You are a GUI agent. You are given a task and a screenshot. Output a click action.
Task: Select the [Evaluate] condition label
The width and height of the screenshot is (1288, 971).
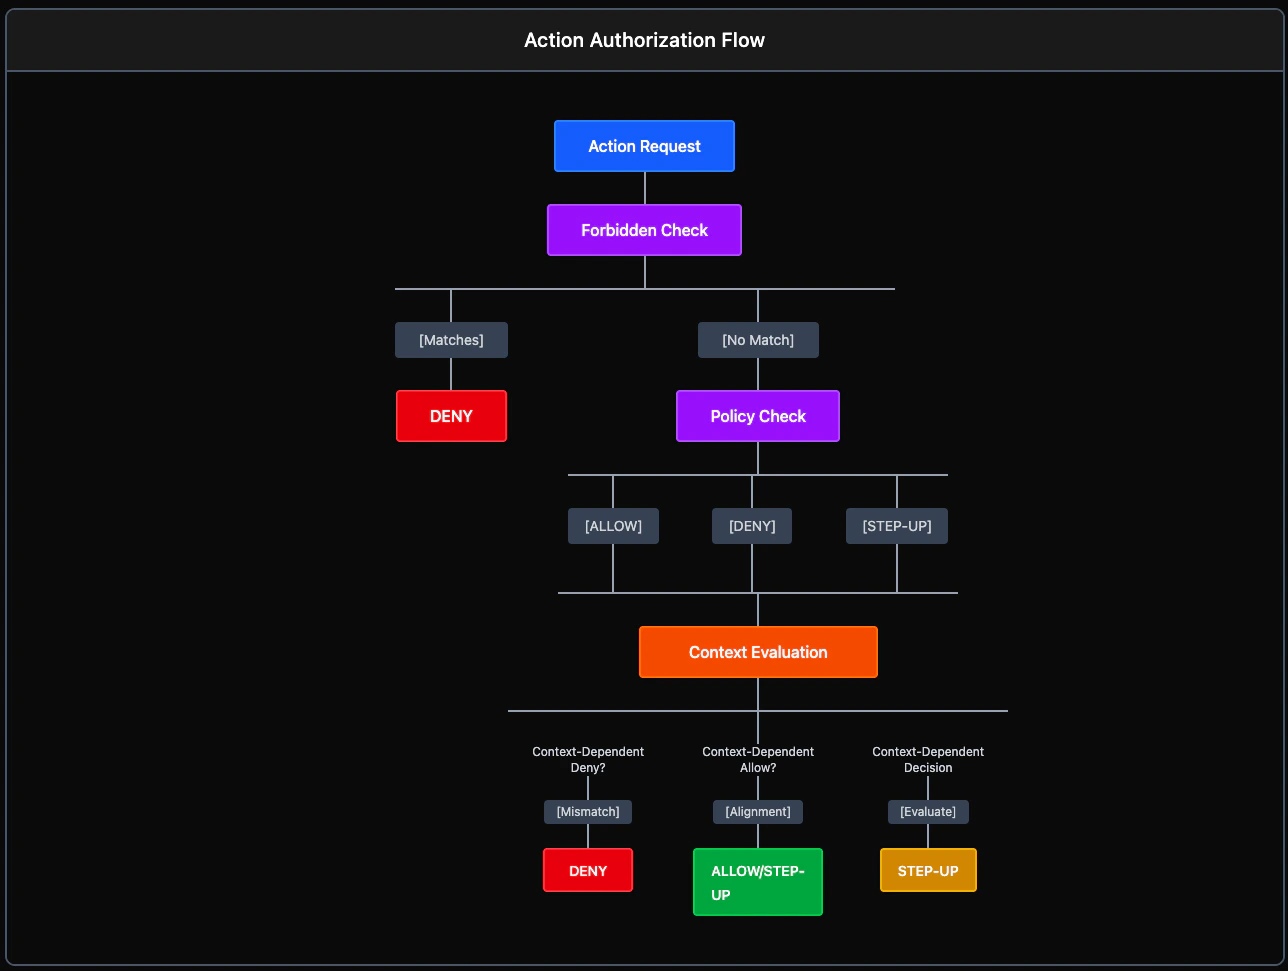click(x=928, y=811)
